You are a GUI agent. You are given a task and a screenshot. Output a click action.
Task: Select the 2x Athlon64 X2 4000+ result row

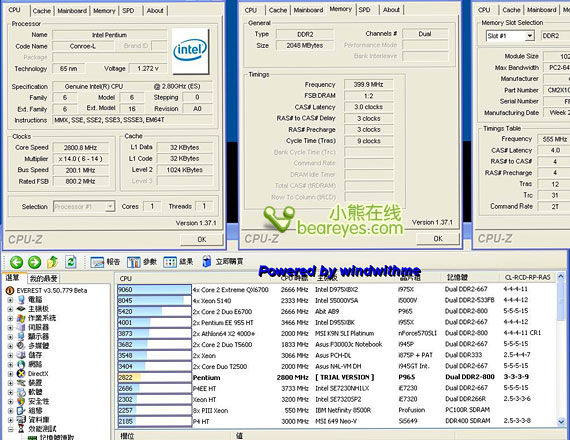point(336,333)
